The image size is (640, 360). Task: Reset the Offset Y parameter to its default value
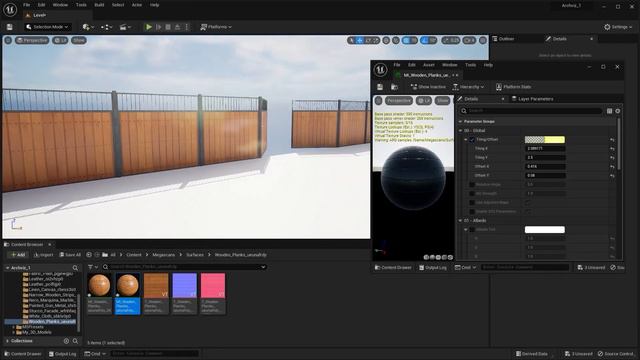(x=612, y=176)
